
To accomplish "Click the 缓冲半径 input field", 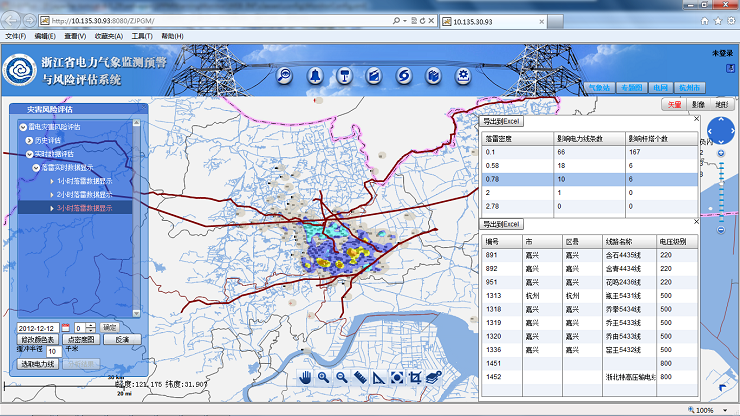I will (52, 351).
